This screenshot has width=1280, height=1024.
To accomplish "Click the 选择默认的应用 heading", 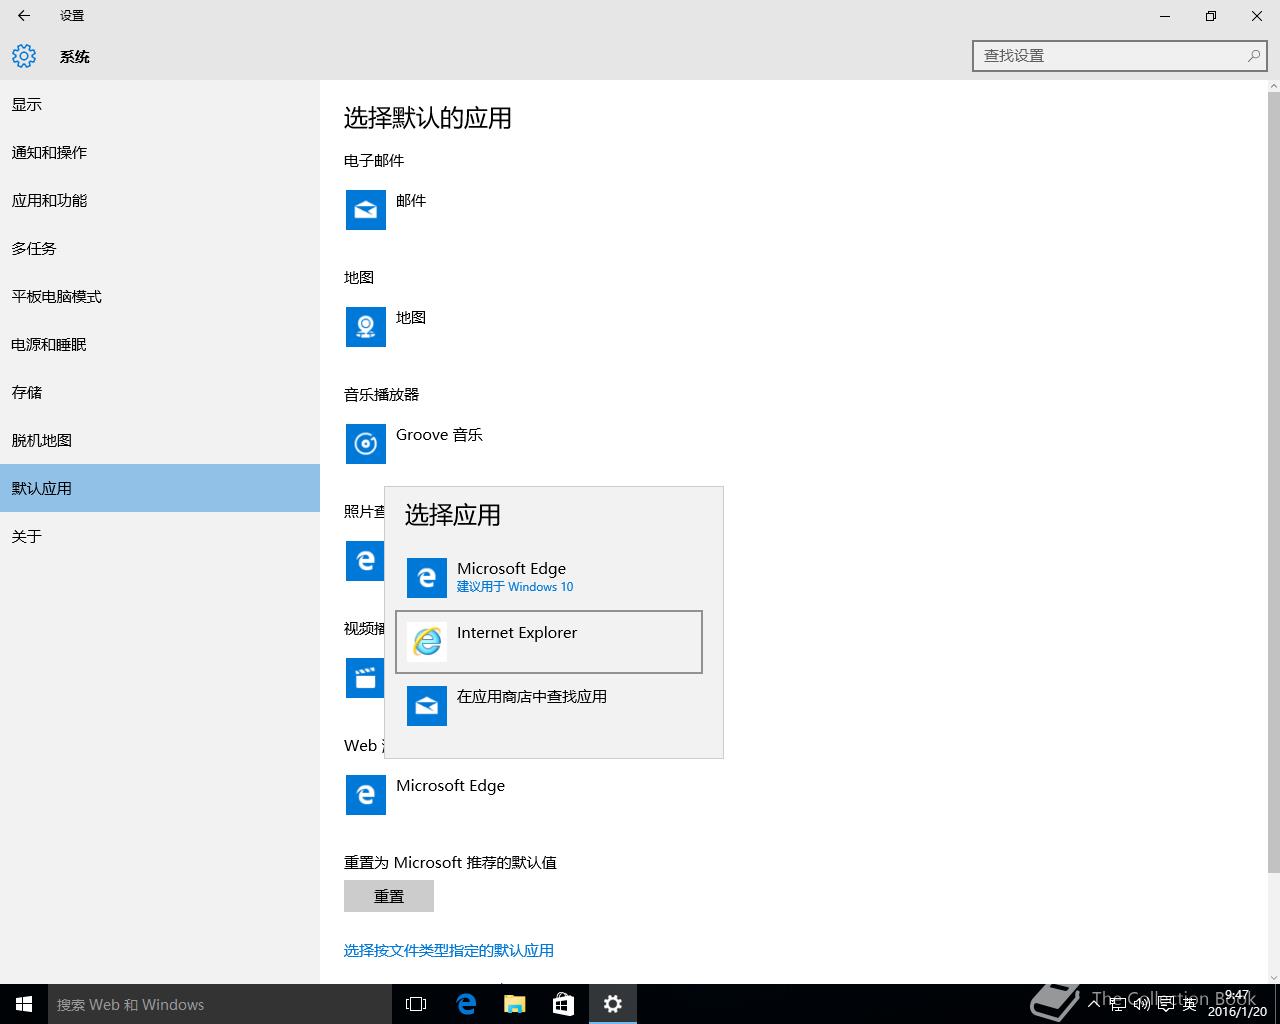I will click(x=428, y=118).
